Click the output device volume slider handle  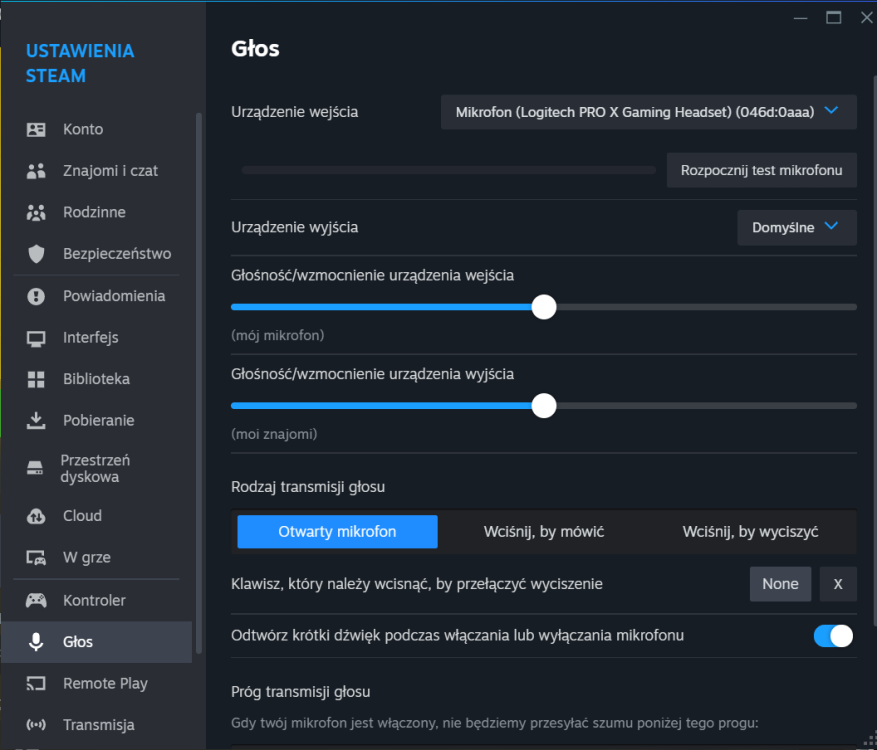click(x=544, y=406)
